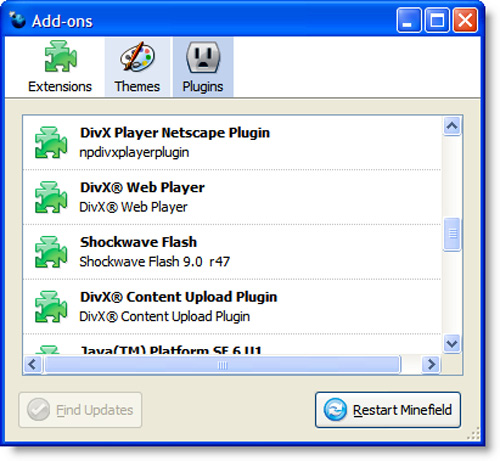Select the Plugins outlet icon
This screenshot has width=500, height=461.
[203, 57]
